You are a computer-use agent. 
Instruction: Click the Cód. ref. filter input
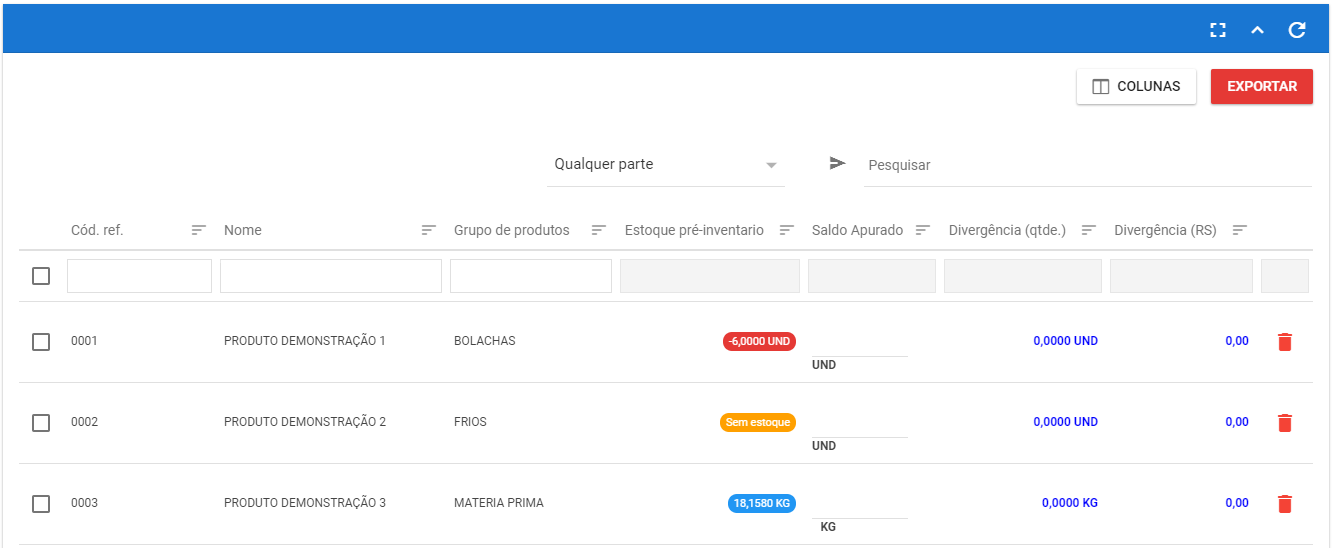pyautogui.click(x=139, y=276)
